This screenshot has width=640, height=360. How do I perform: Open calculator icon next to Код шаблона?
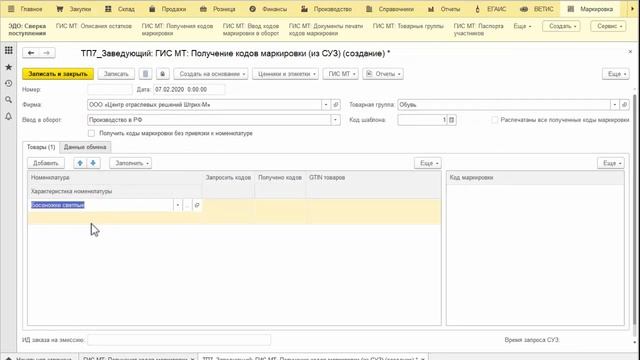click(x=451, y=120)
